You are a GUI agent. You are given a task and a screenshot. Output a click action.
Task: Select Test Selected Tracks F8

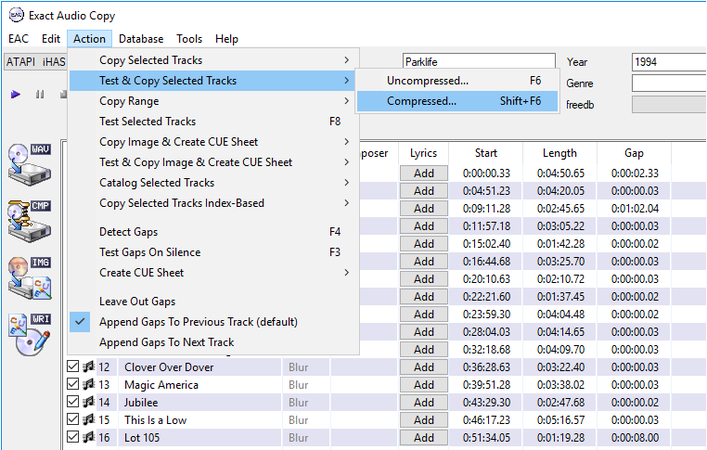coord(214,121)
